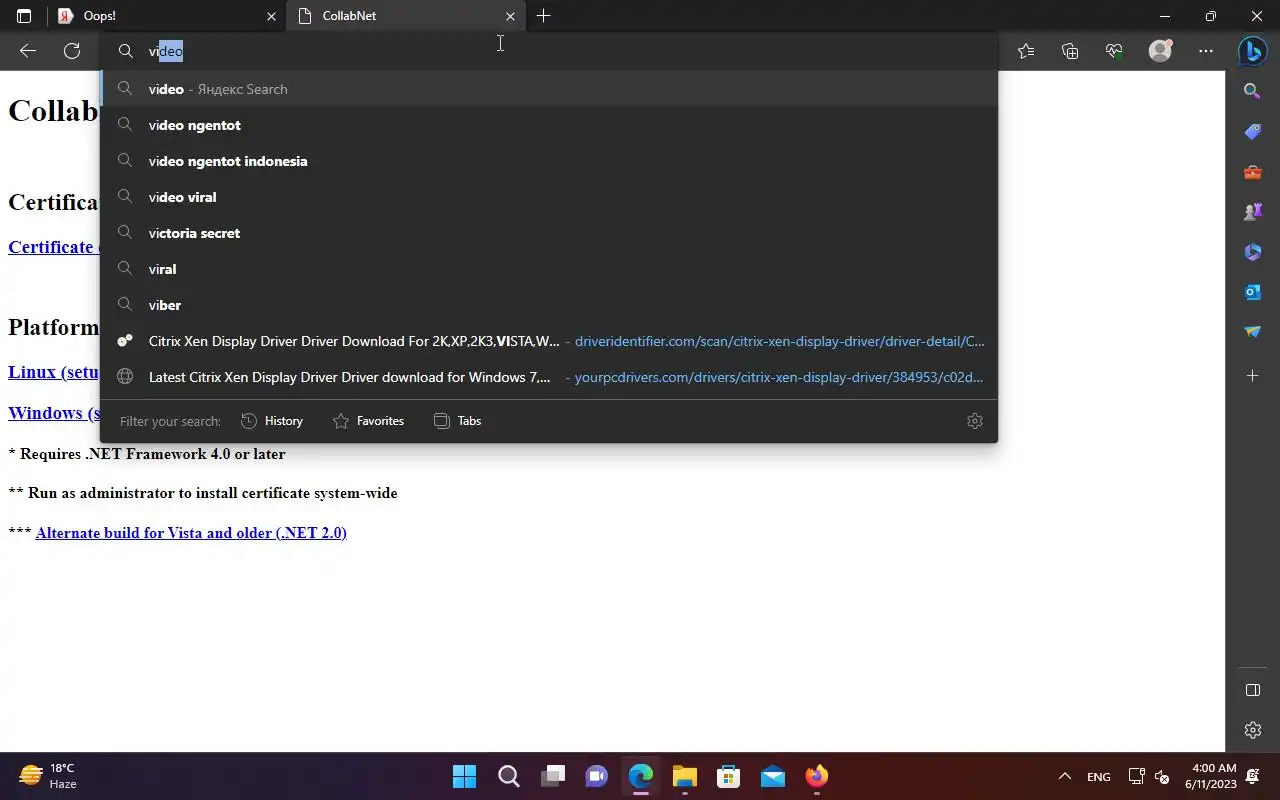Open Settings and more ellipsis menu
The width and height of the screenshot is (1280, 800).
[1206, 51]
